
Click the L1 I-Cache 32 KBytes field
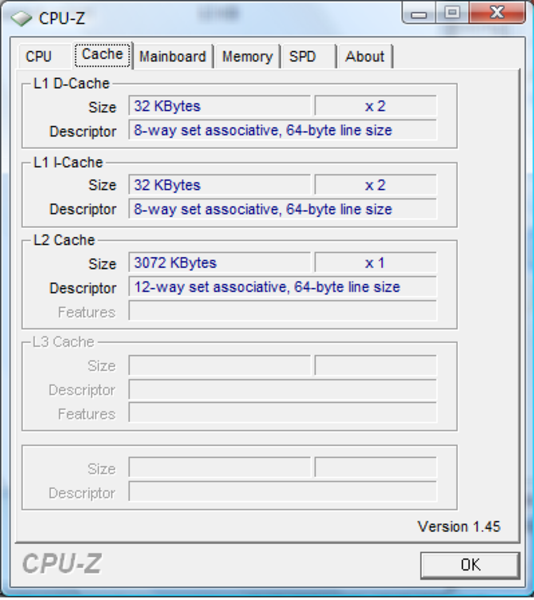[219, 185]
